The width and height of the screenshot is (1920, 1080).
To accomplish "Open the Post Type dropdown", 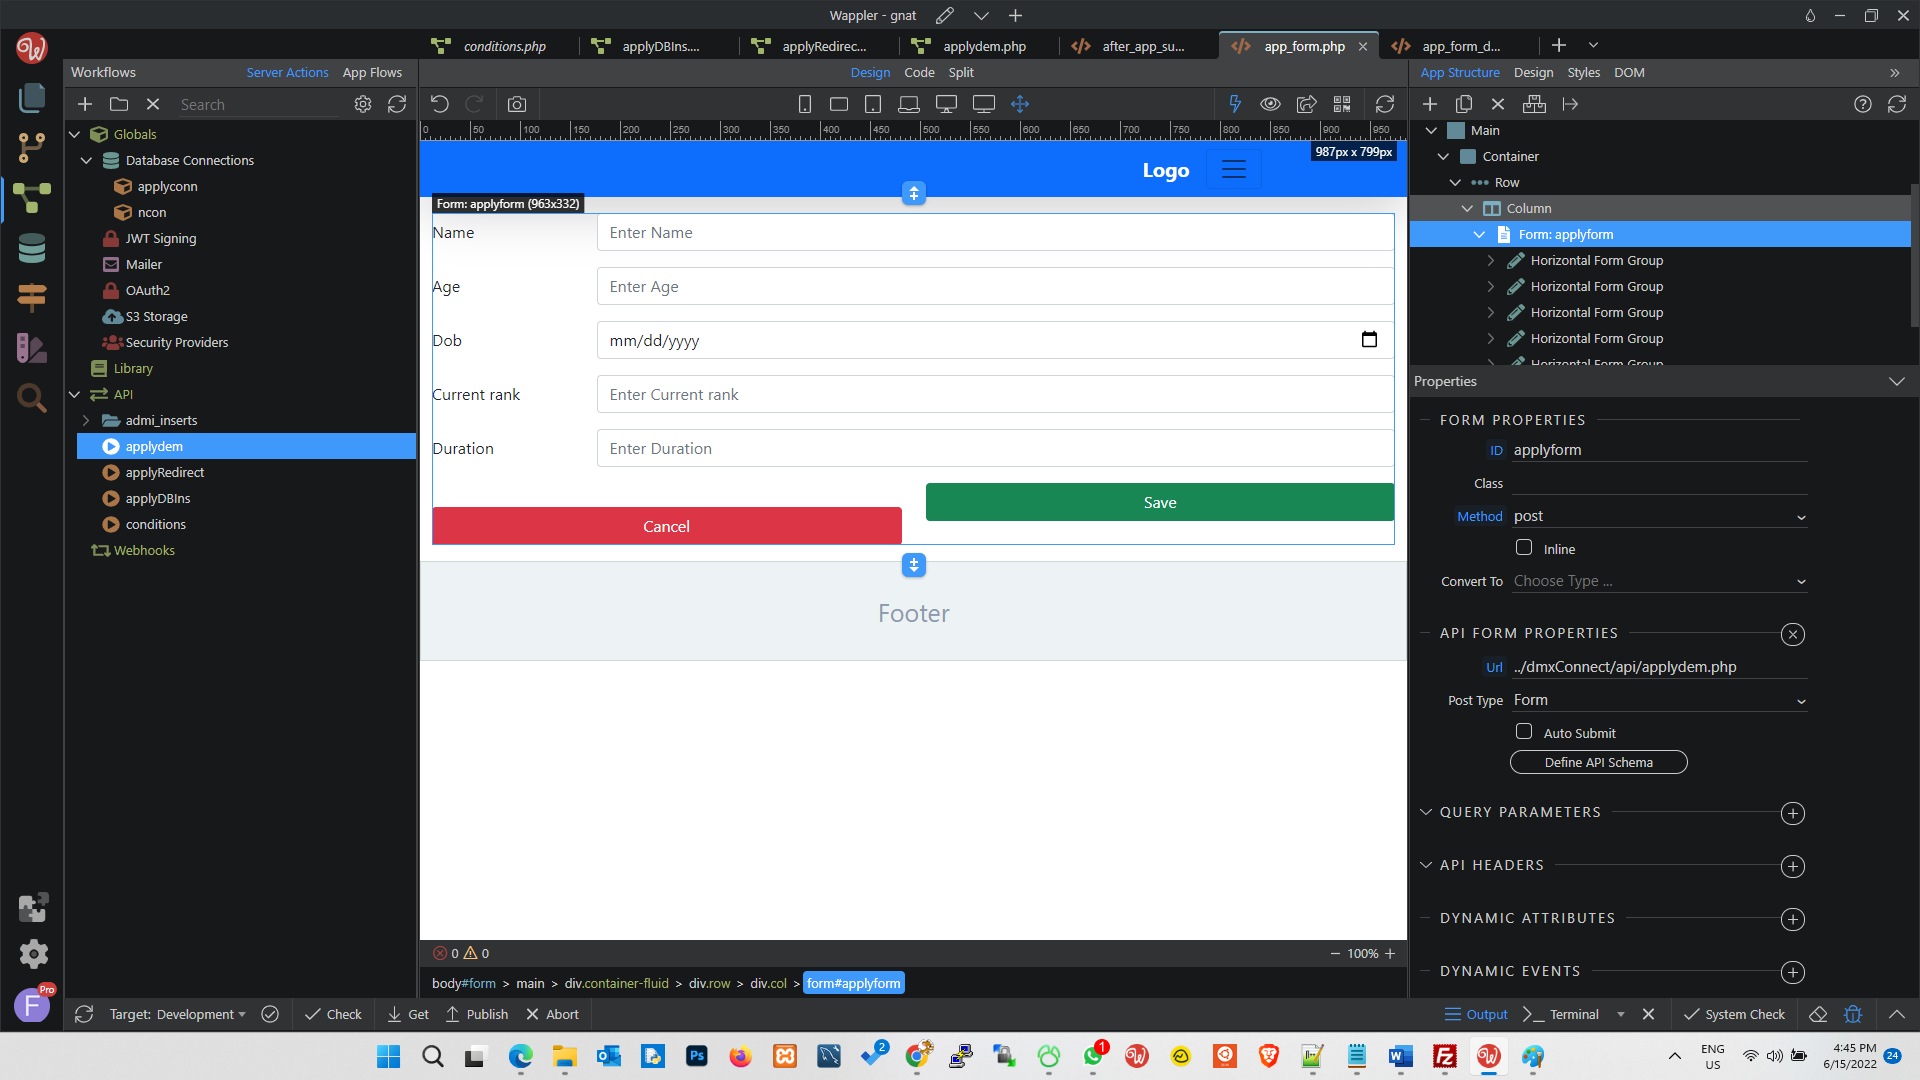I will (1659, 700).
